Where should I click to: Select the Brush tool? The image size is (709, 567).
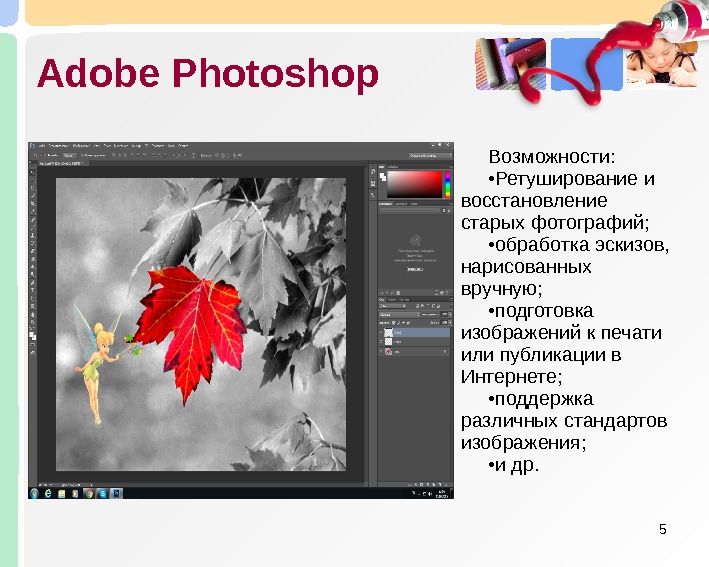pos(35,227)
